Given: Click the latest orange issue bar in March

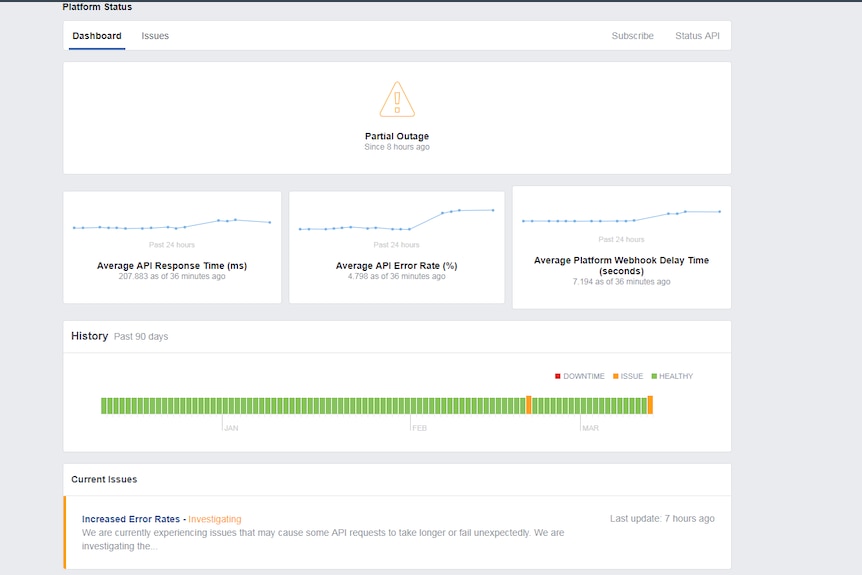Looking at the screenshot, I should click(x=650, y=405).
